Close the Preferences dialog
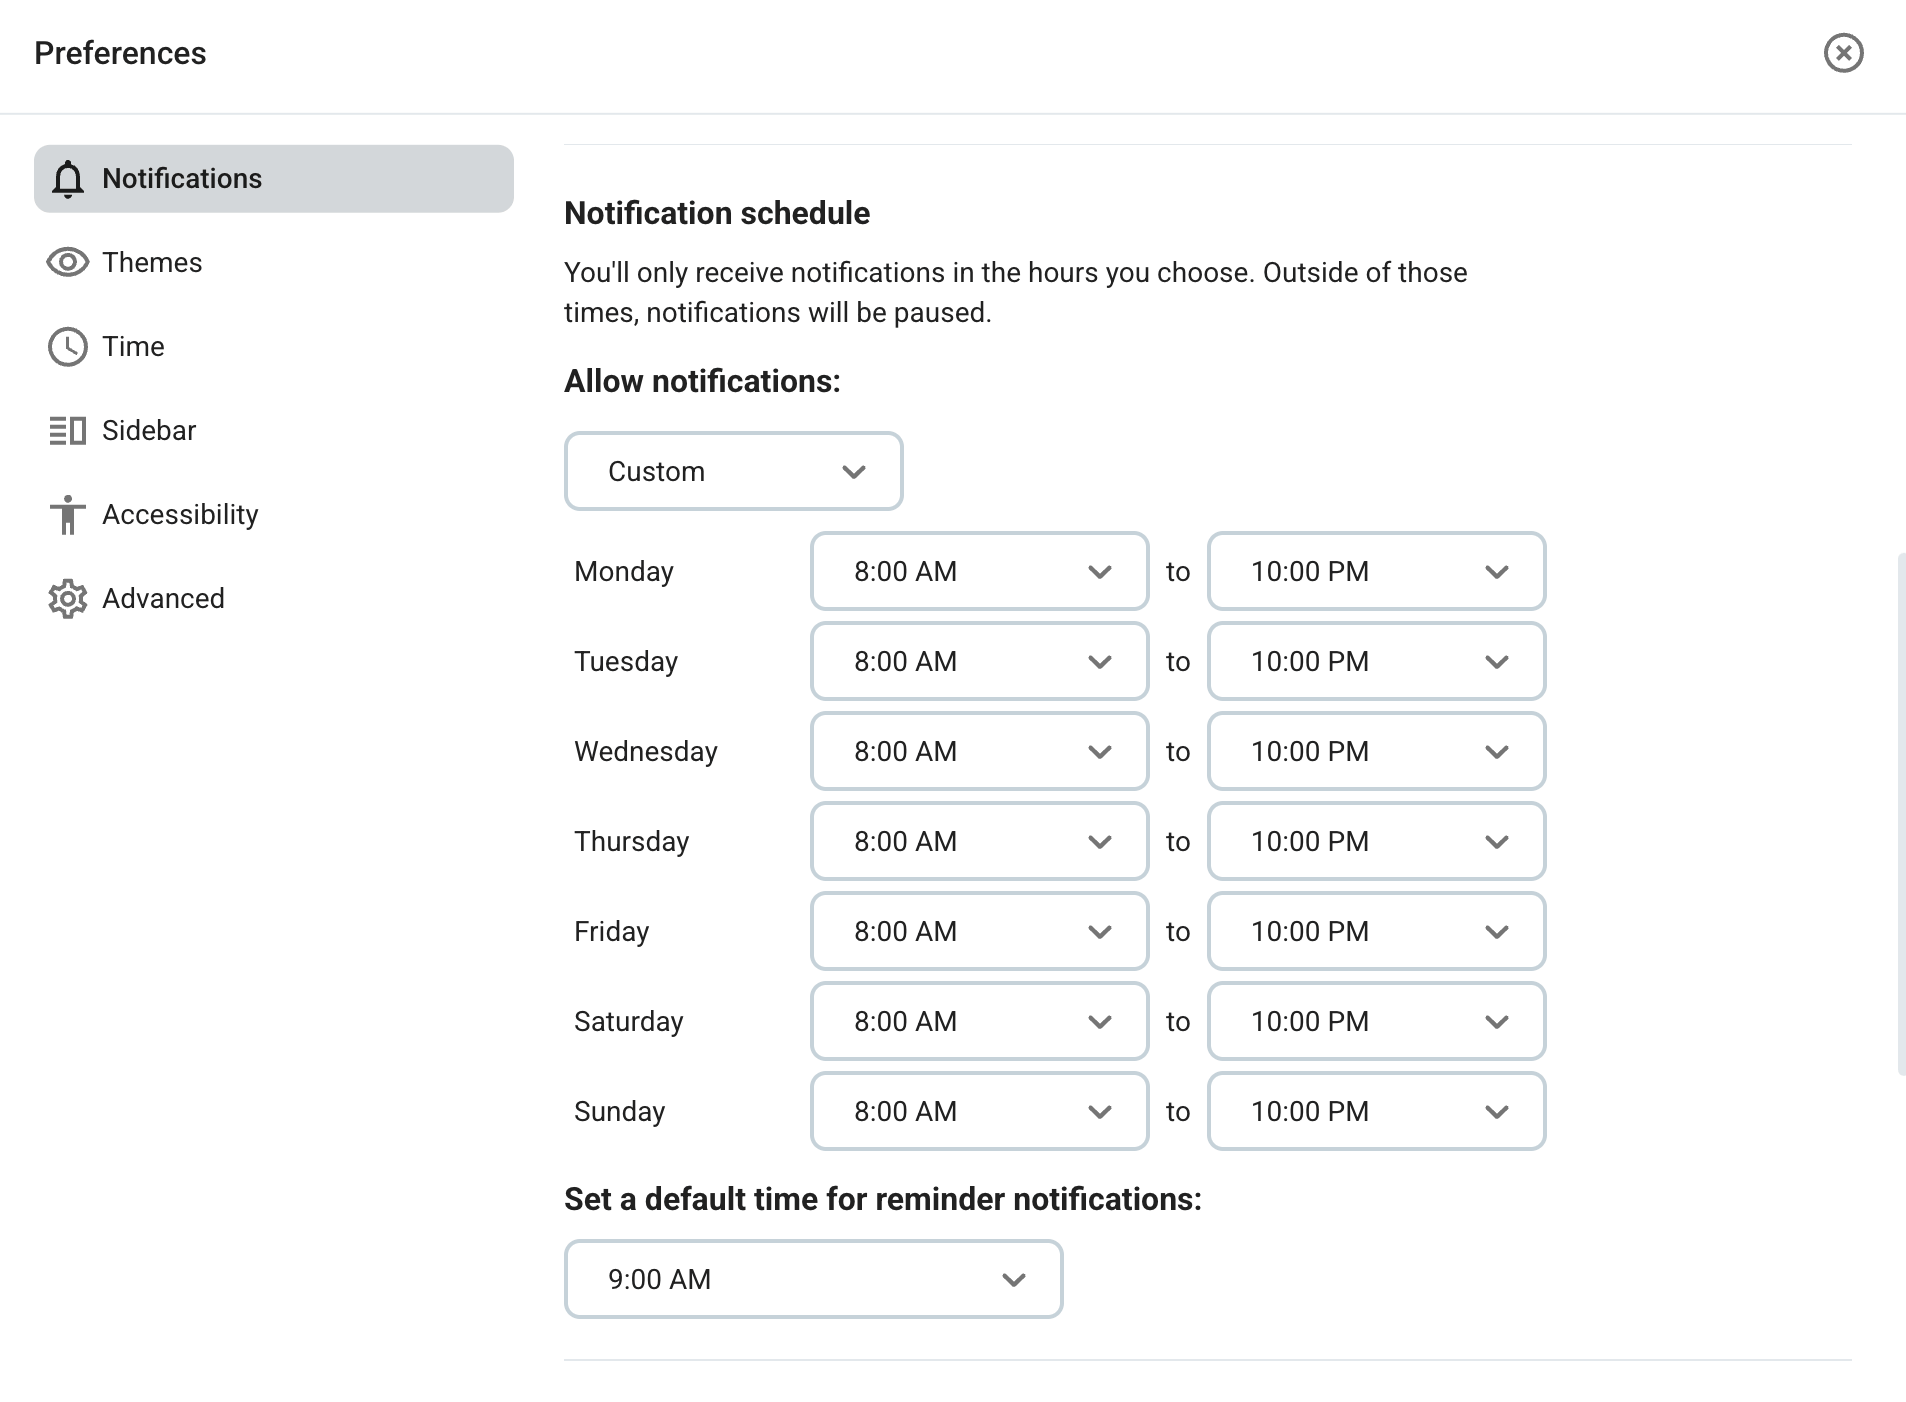 point(1844,53)
